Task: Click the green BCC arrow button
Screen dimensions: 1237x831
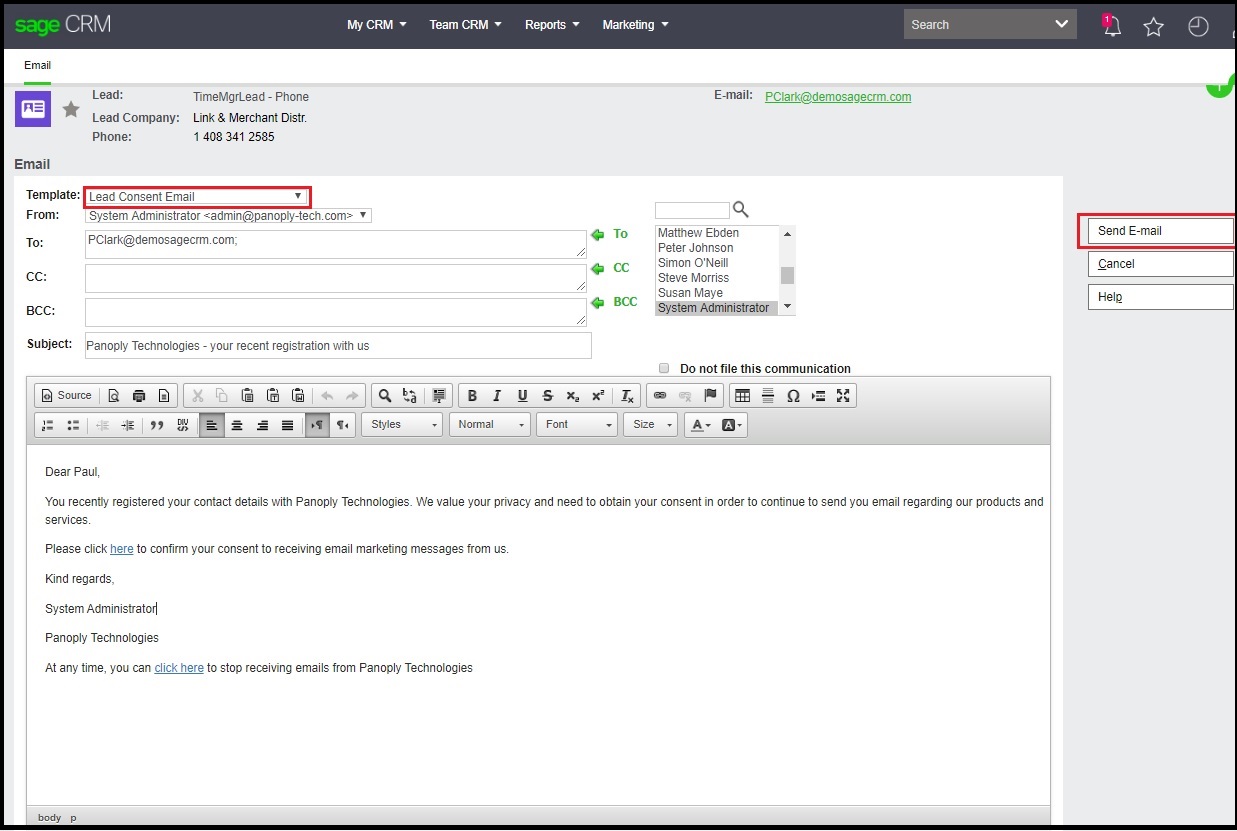Action: [598, 302]
